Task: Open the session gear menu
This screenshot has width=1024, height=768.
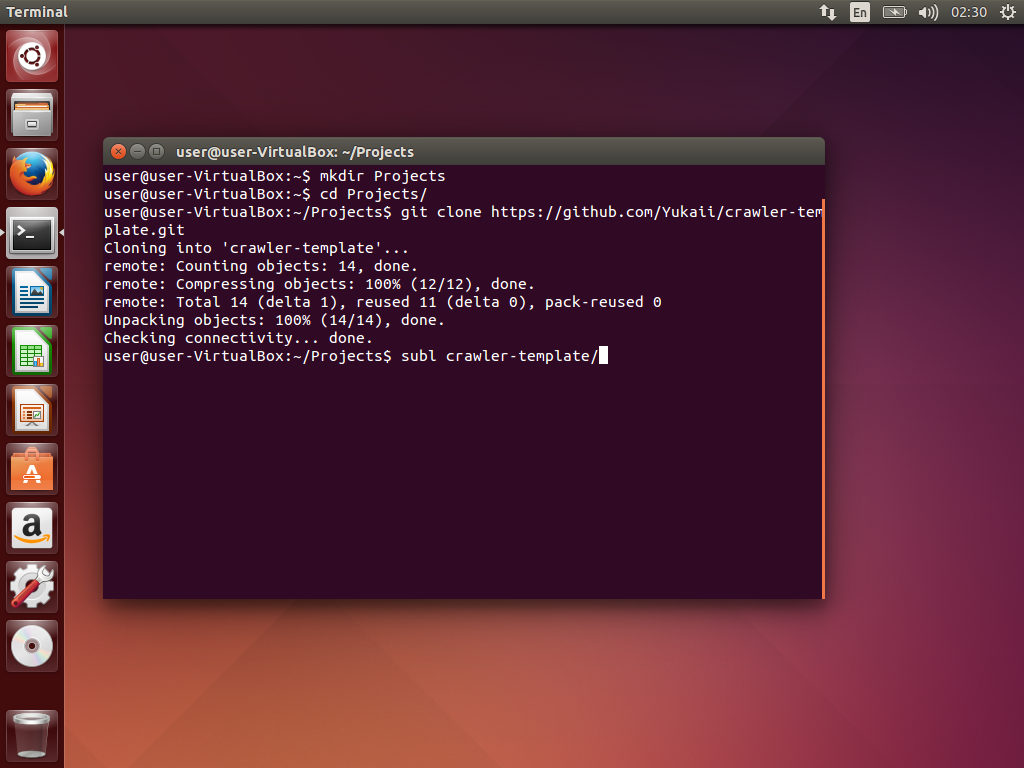Action: 1008,12
